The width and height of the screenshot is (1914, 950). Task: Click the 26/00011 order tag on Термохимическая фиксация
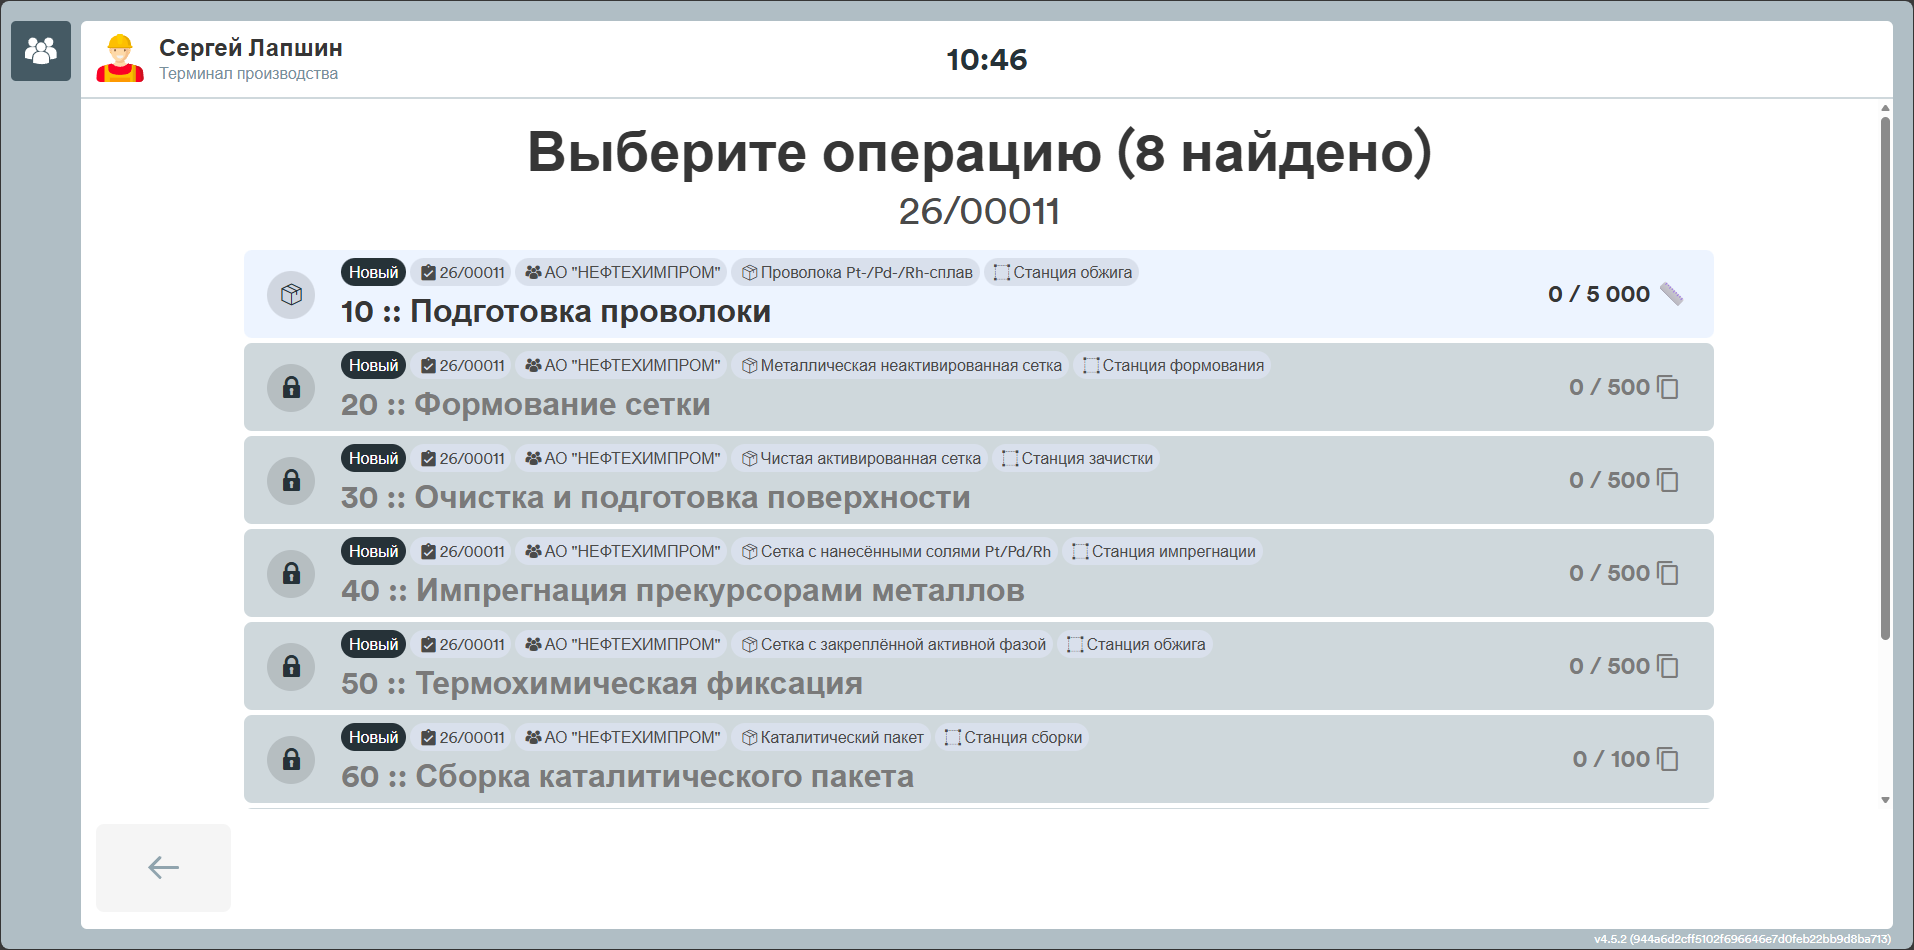462,644
